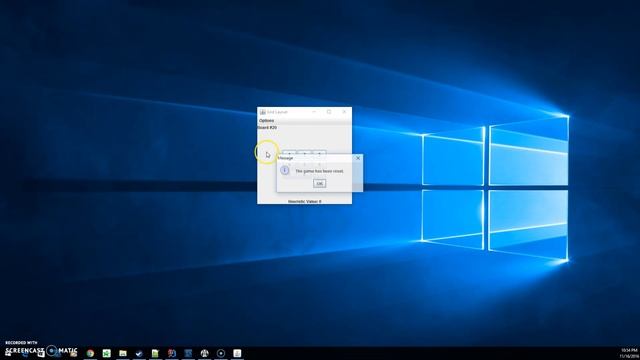Close the Message dialog with X
This screenshot has height=360, width=640.
[358, 158]
